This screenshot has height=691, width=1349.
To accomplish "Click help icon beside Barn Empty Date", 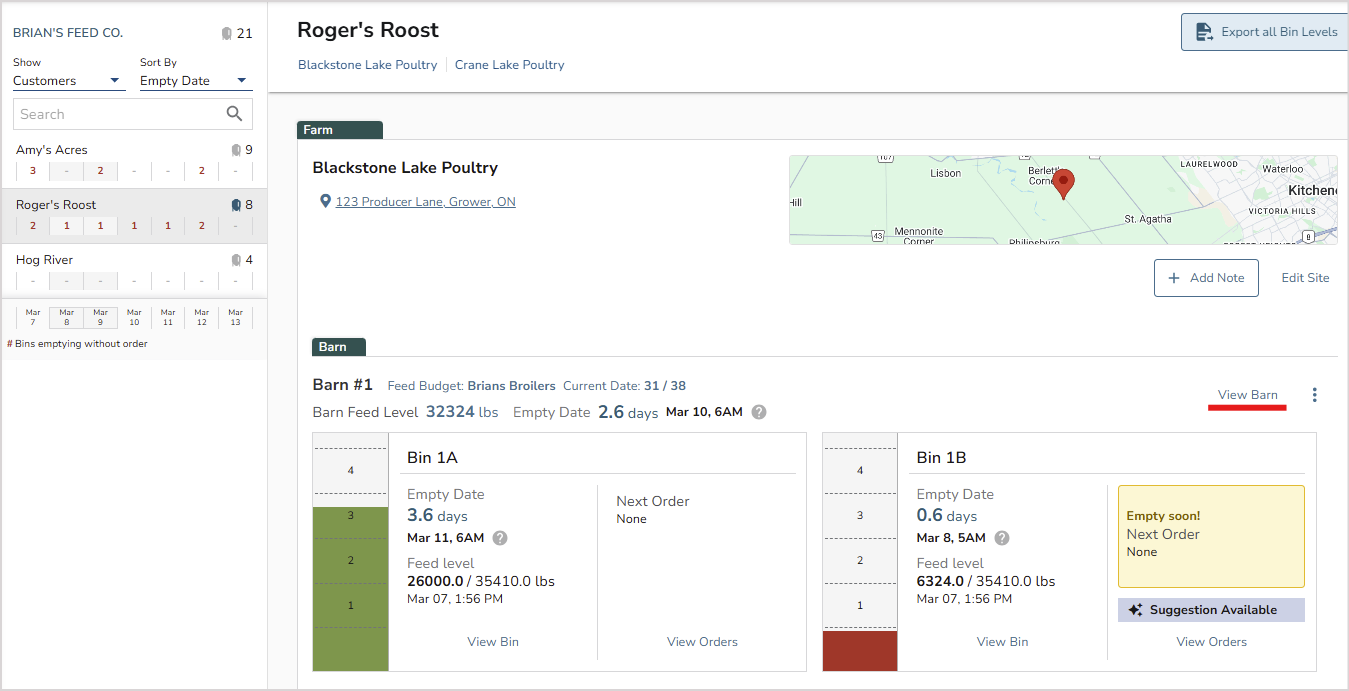I will coord(759,412).
